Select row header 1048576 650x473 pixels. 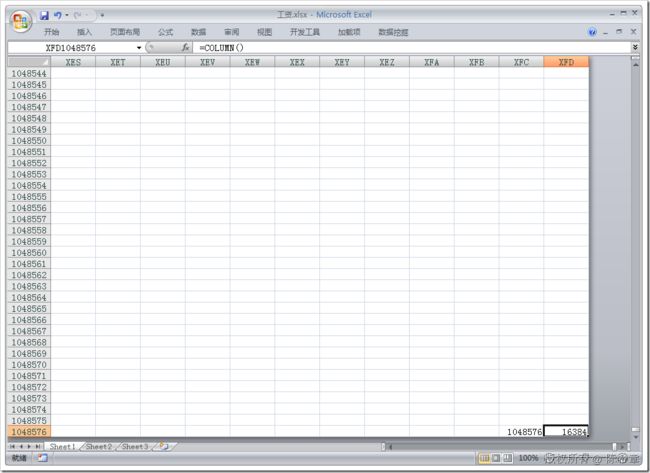[x=29, y=432]
